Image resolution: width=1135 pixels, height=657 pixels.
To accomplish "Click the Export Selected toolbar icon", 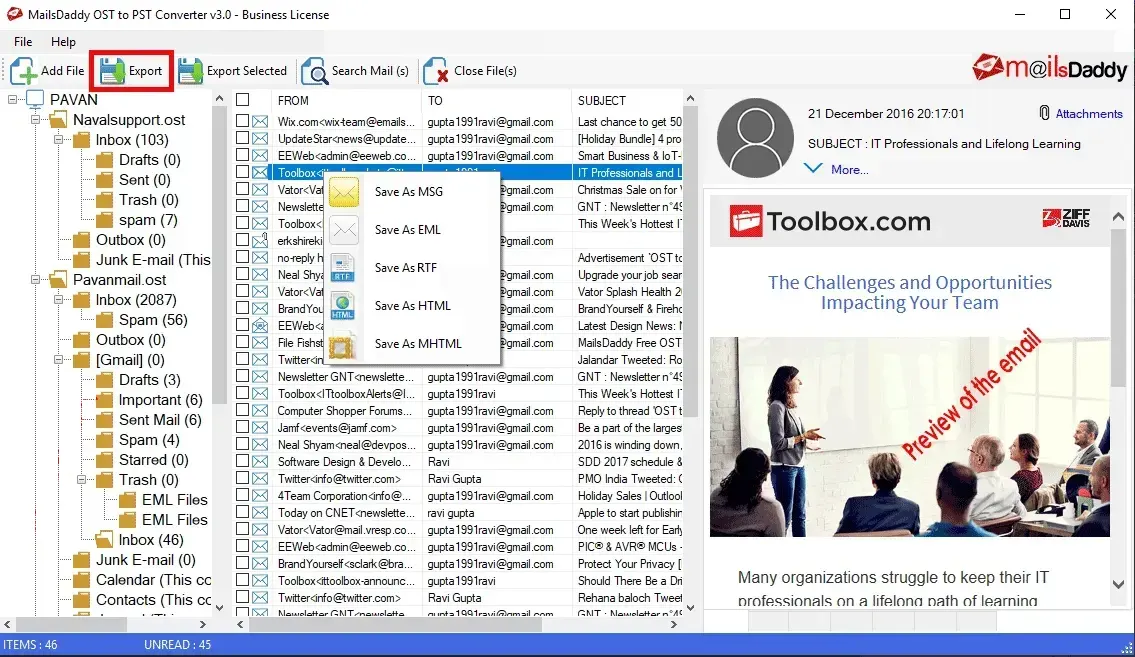I will (190, 71).
